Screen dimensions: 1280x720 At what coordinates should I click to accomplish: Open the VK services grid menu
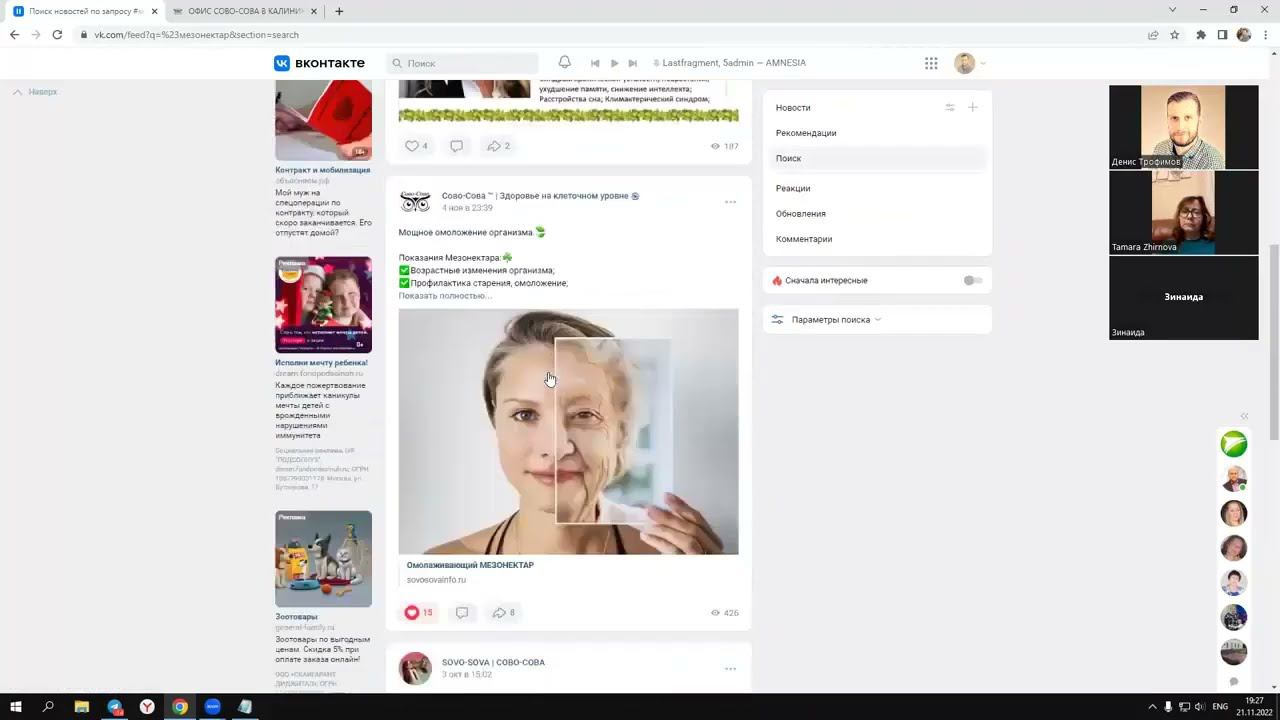click(931, 63)
